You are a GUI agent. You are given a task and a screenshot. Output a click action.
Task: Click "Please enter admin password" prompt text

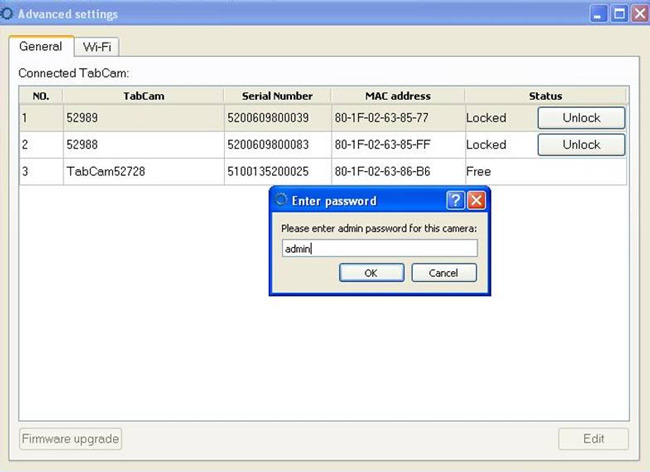379,228
